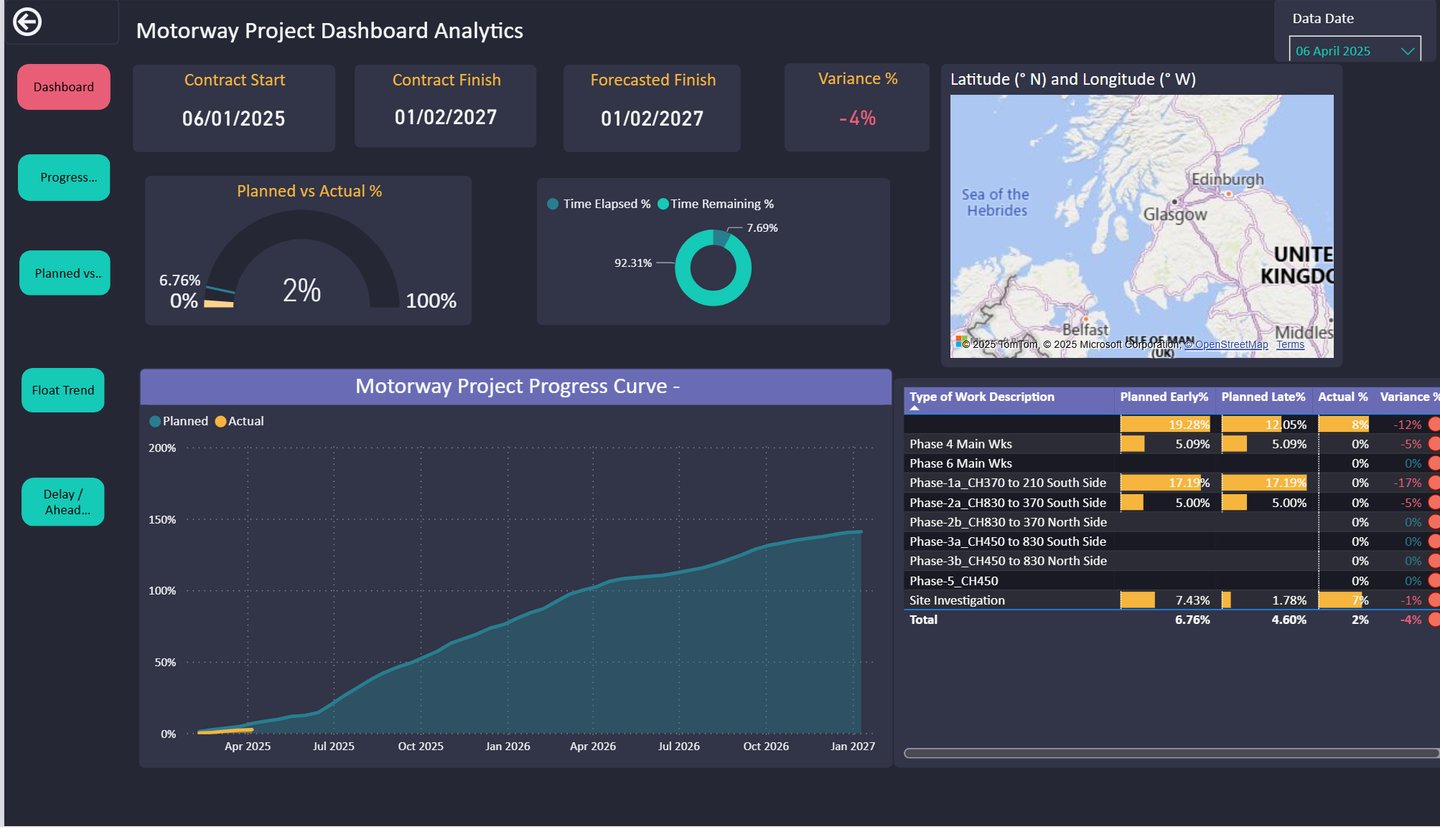
Task: Click the red variance indicator for Phase 4 Main Wks
Action: 1434,444
